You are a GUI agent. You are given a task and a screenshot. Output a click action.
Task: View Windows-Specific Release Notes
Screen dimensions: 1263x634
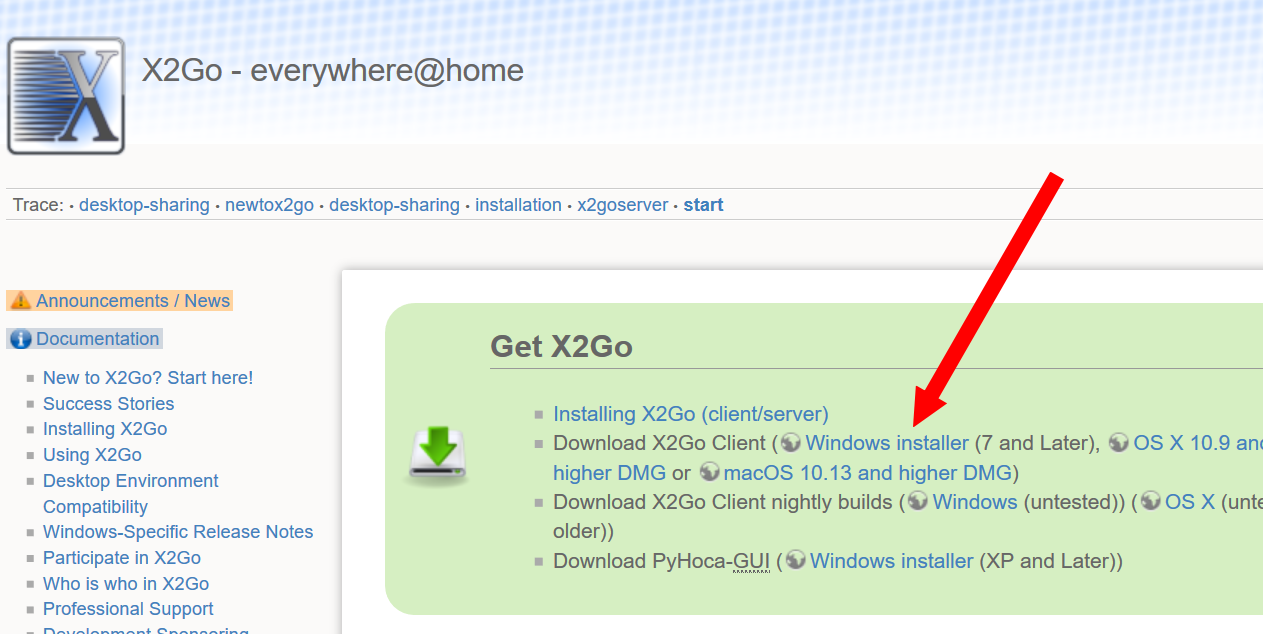[178, 532]
